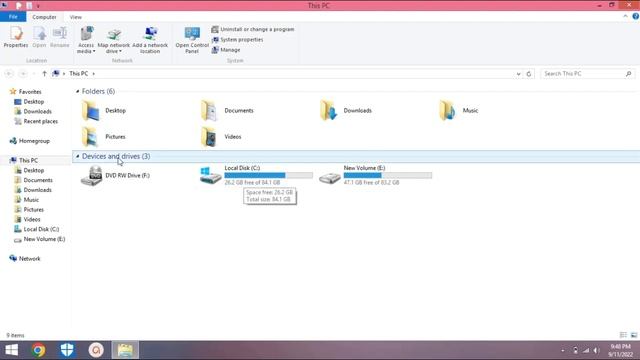The width and height of the screenshot is (640, 360).
Task: Refresh the This PC view
Action: point(529,74)
